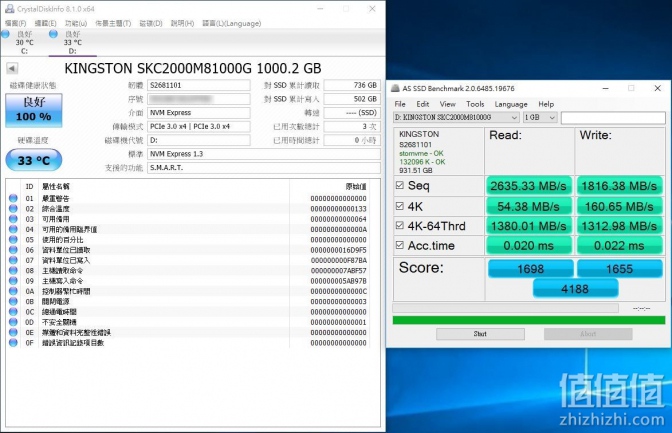The image size is (672, 433).
Task: Open the Language menu in AS SSD Benchmark
Action: (511, 104)
